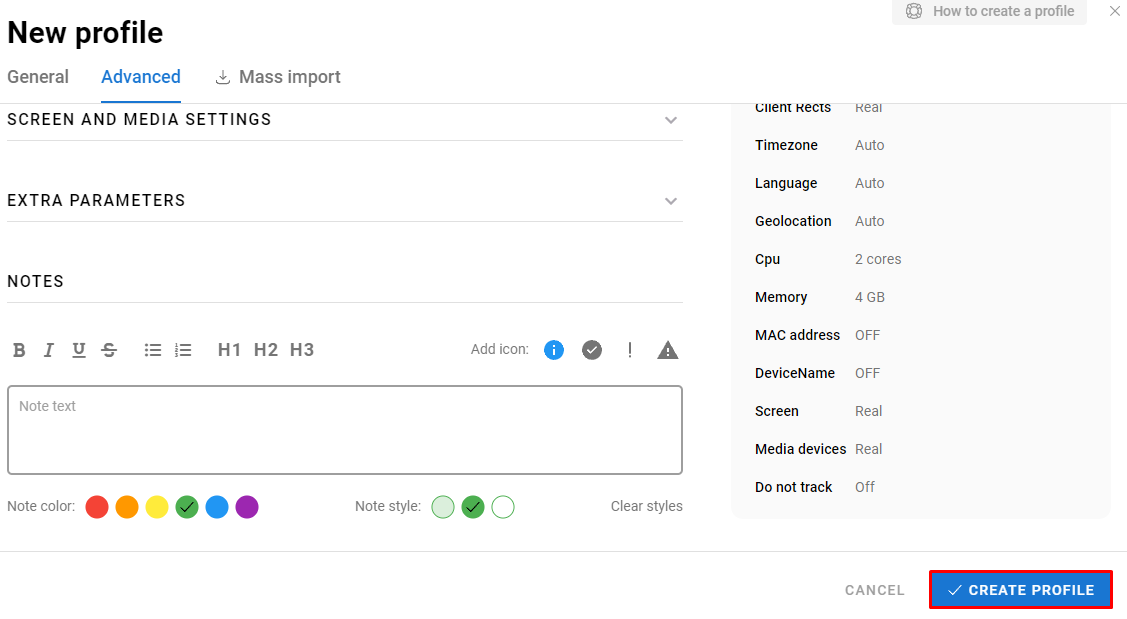Choose red note color

(97, 507)
